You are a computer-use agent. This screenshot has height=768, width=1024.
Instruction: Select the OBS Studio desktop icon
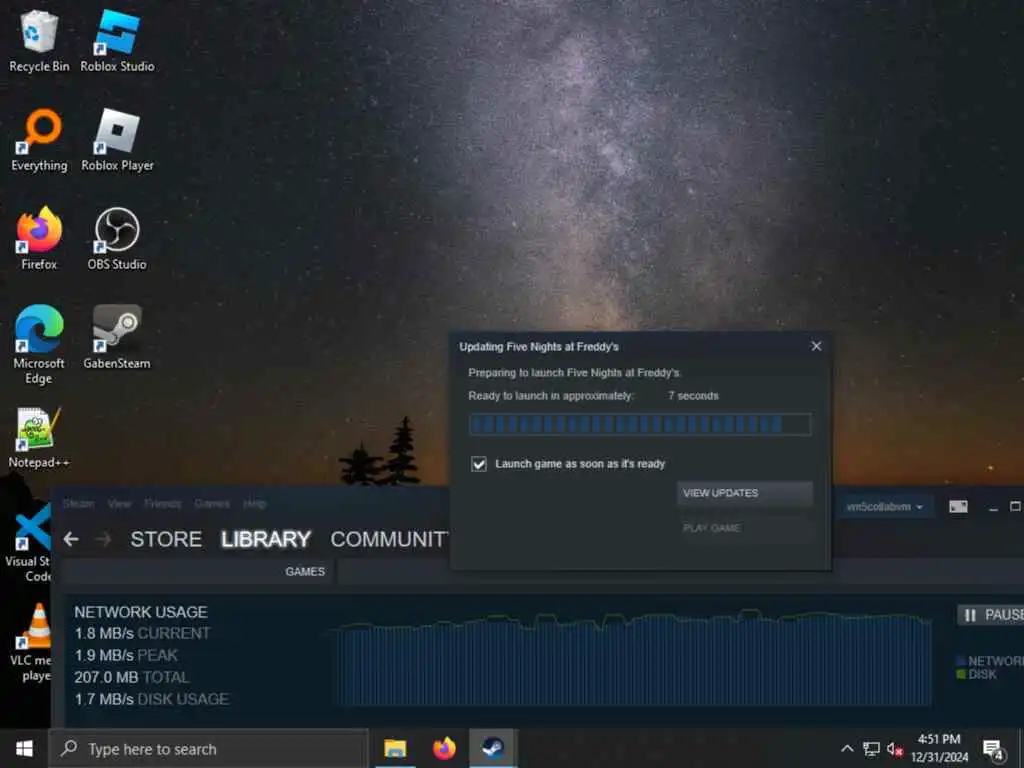tap(117, 238)
